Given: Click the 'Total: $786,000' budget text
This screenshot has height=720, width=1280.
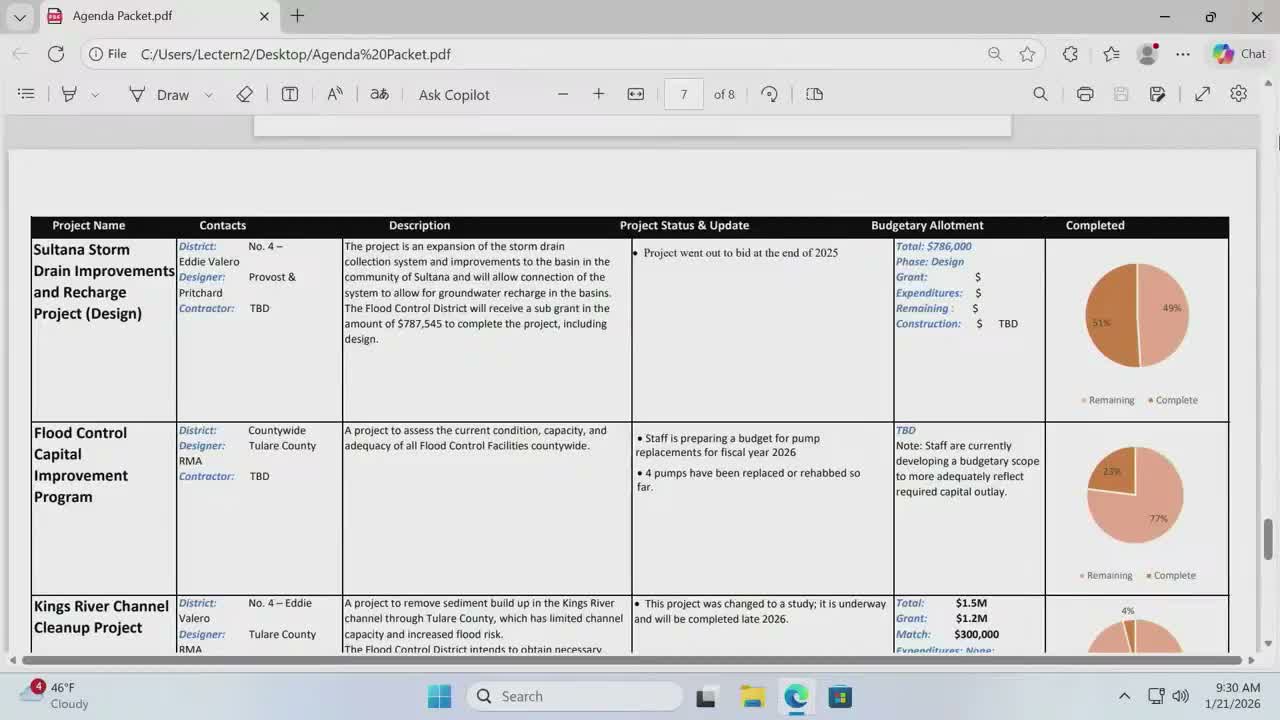Looking at the screenshot, I should [x=934, y=246].
